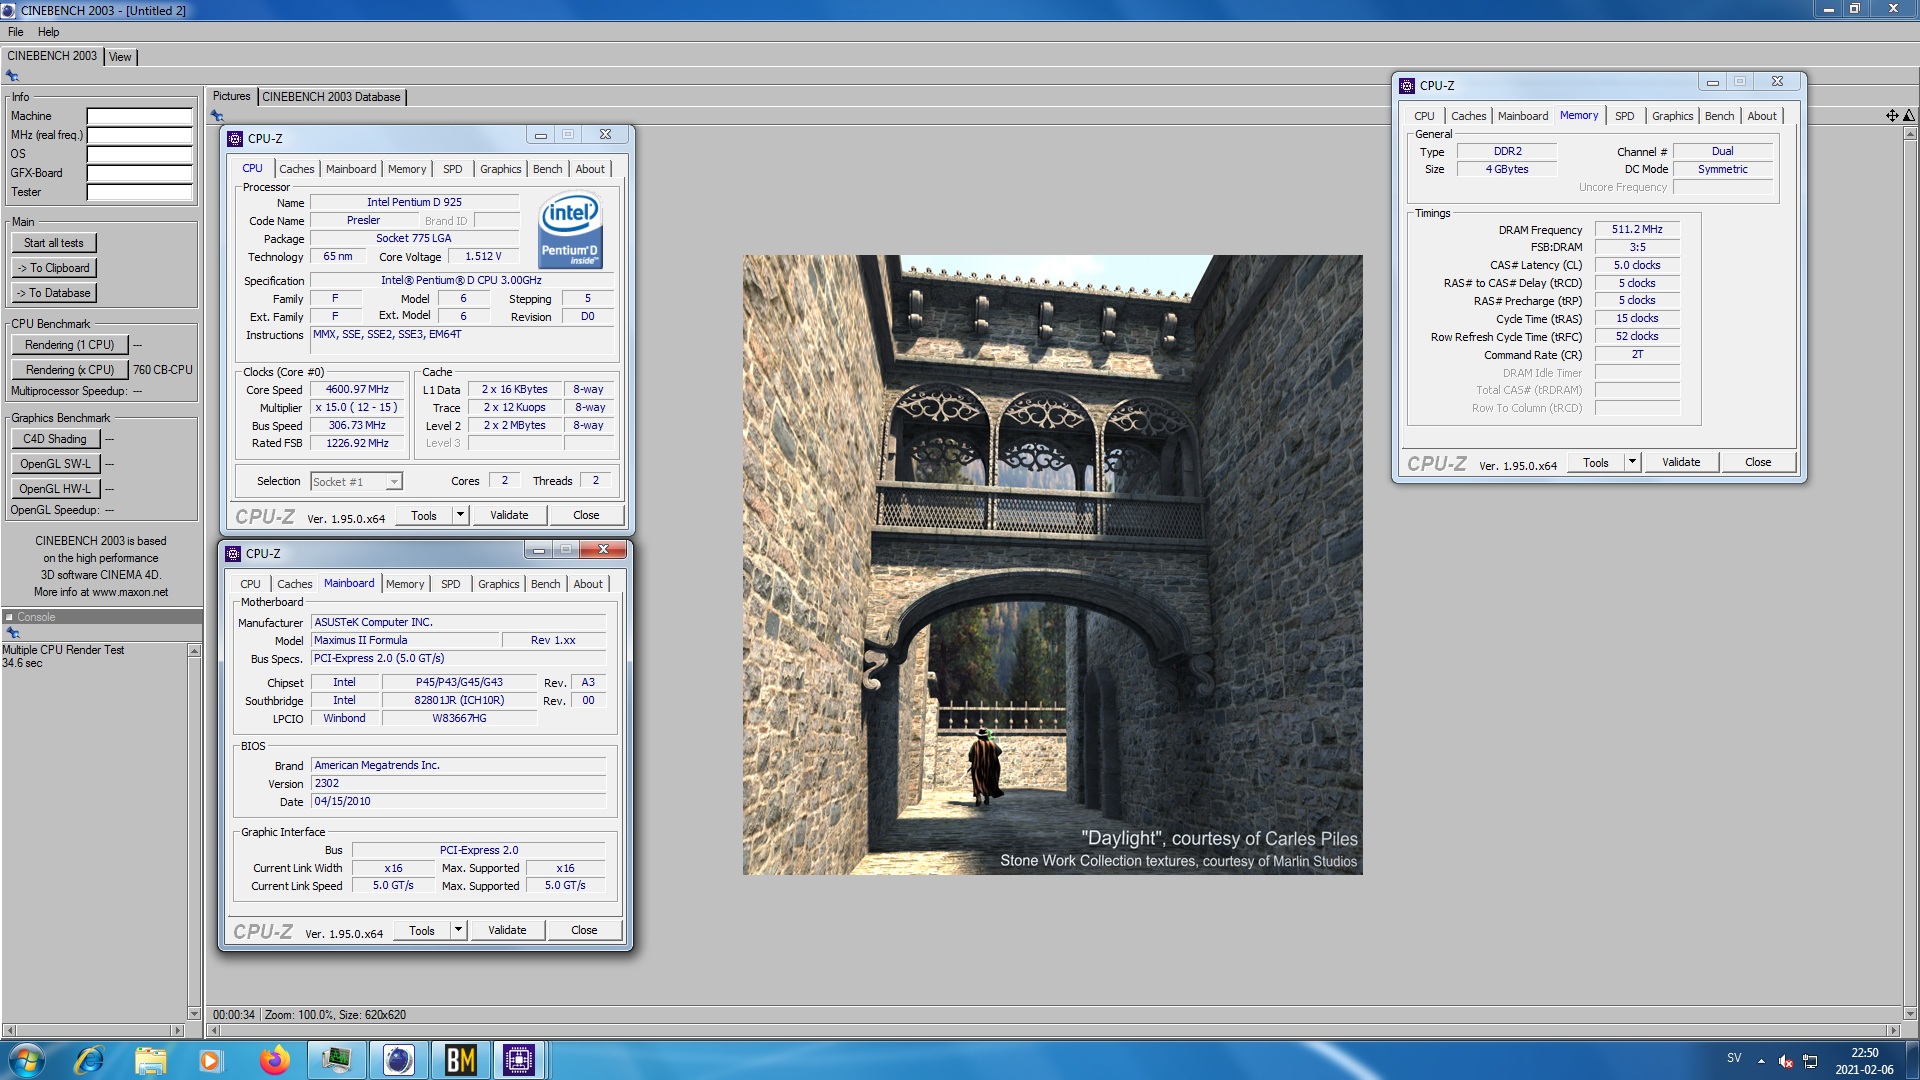The height and width of the screenshot is (1080, 1920).
Task: Click the muted speaker tray icon
Action: [x=1786, y=1061]
